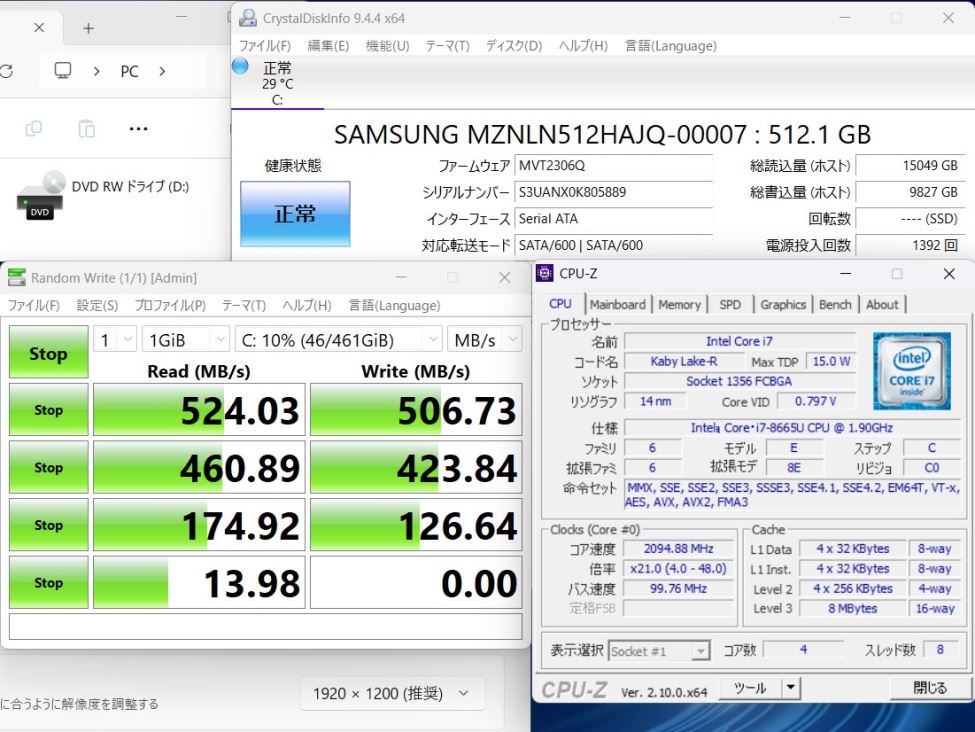Click the paste icon in Explorer toolbar

pyautogui.click(x=86, y=129)
